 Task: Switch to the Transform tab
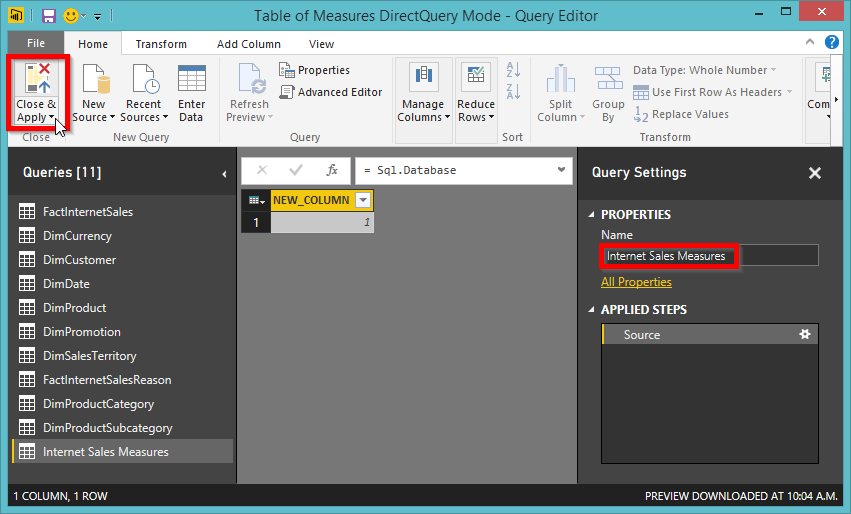(161, 44)
